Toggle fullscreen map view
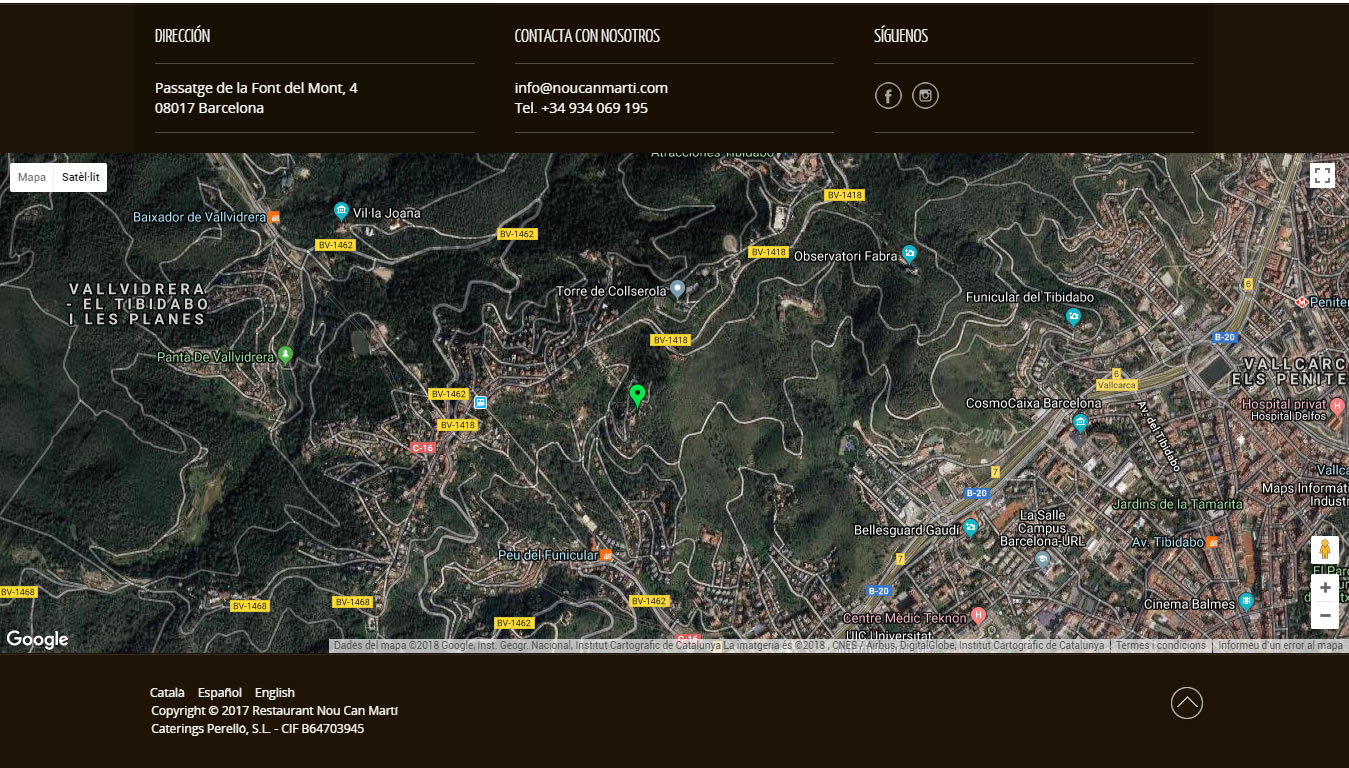The height and width of the screenshot is (768, 1349). tap(1322, 176)
